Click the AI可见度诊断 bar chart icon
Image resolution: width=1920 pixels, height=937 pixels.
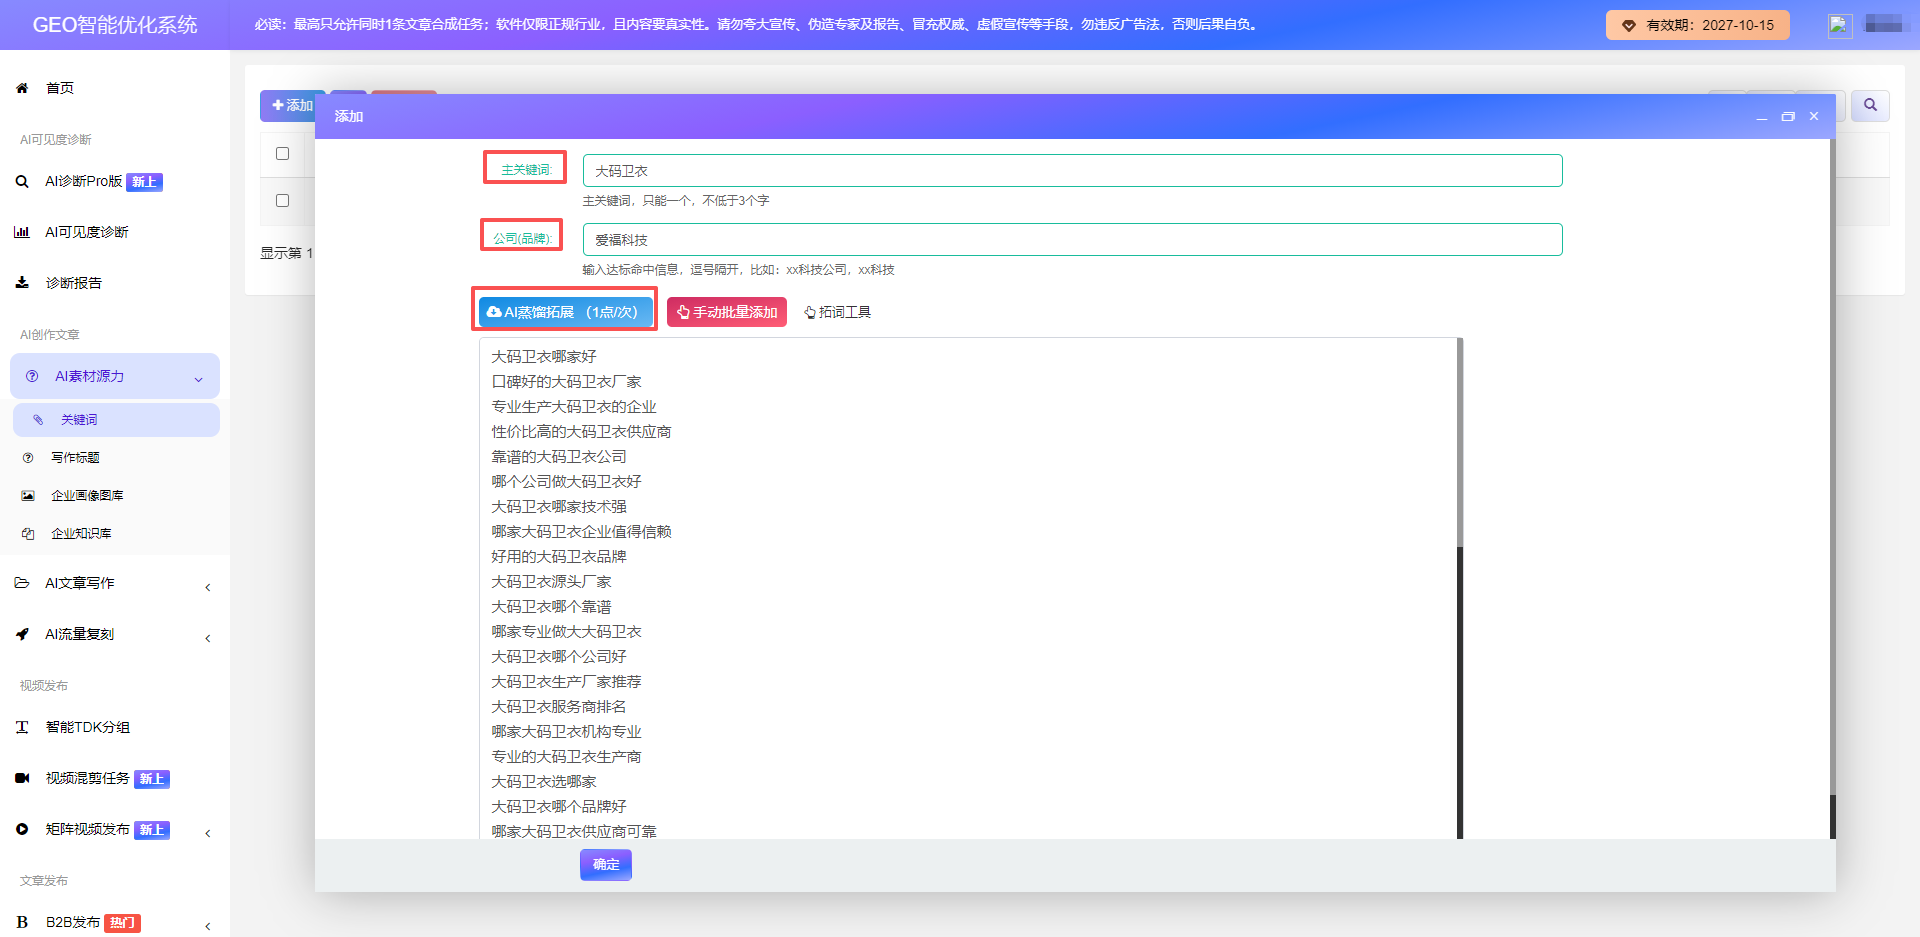click(x=22, y=232)
